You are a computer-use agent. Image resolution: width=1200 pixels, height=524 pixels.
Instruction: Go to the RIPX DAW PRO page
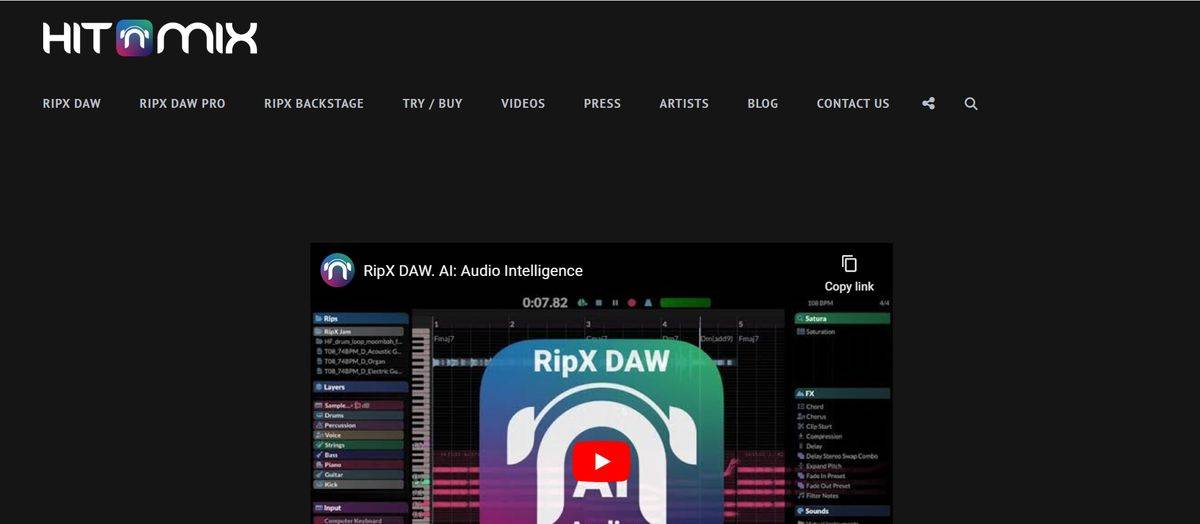click(182, 103)
